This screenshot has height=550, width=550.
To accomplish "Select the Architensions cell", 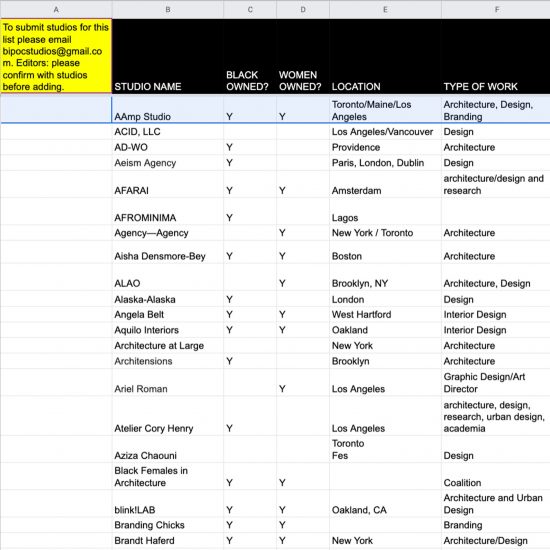I will pyautogui.click(x=168, y=361).
